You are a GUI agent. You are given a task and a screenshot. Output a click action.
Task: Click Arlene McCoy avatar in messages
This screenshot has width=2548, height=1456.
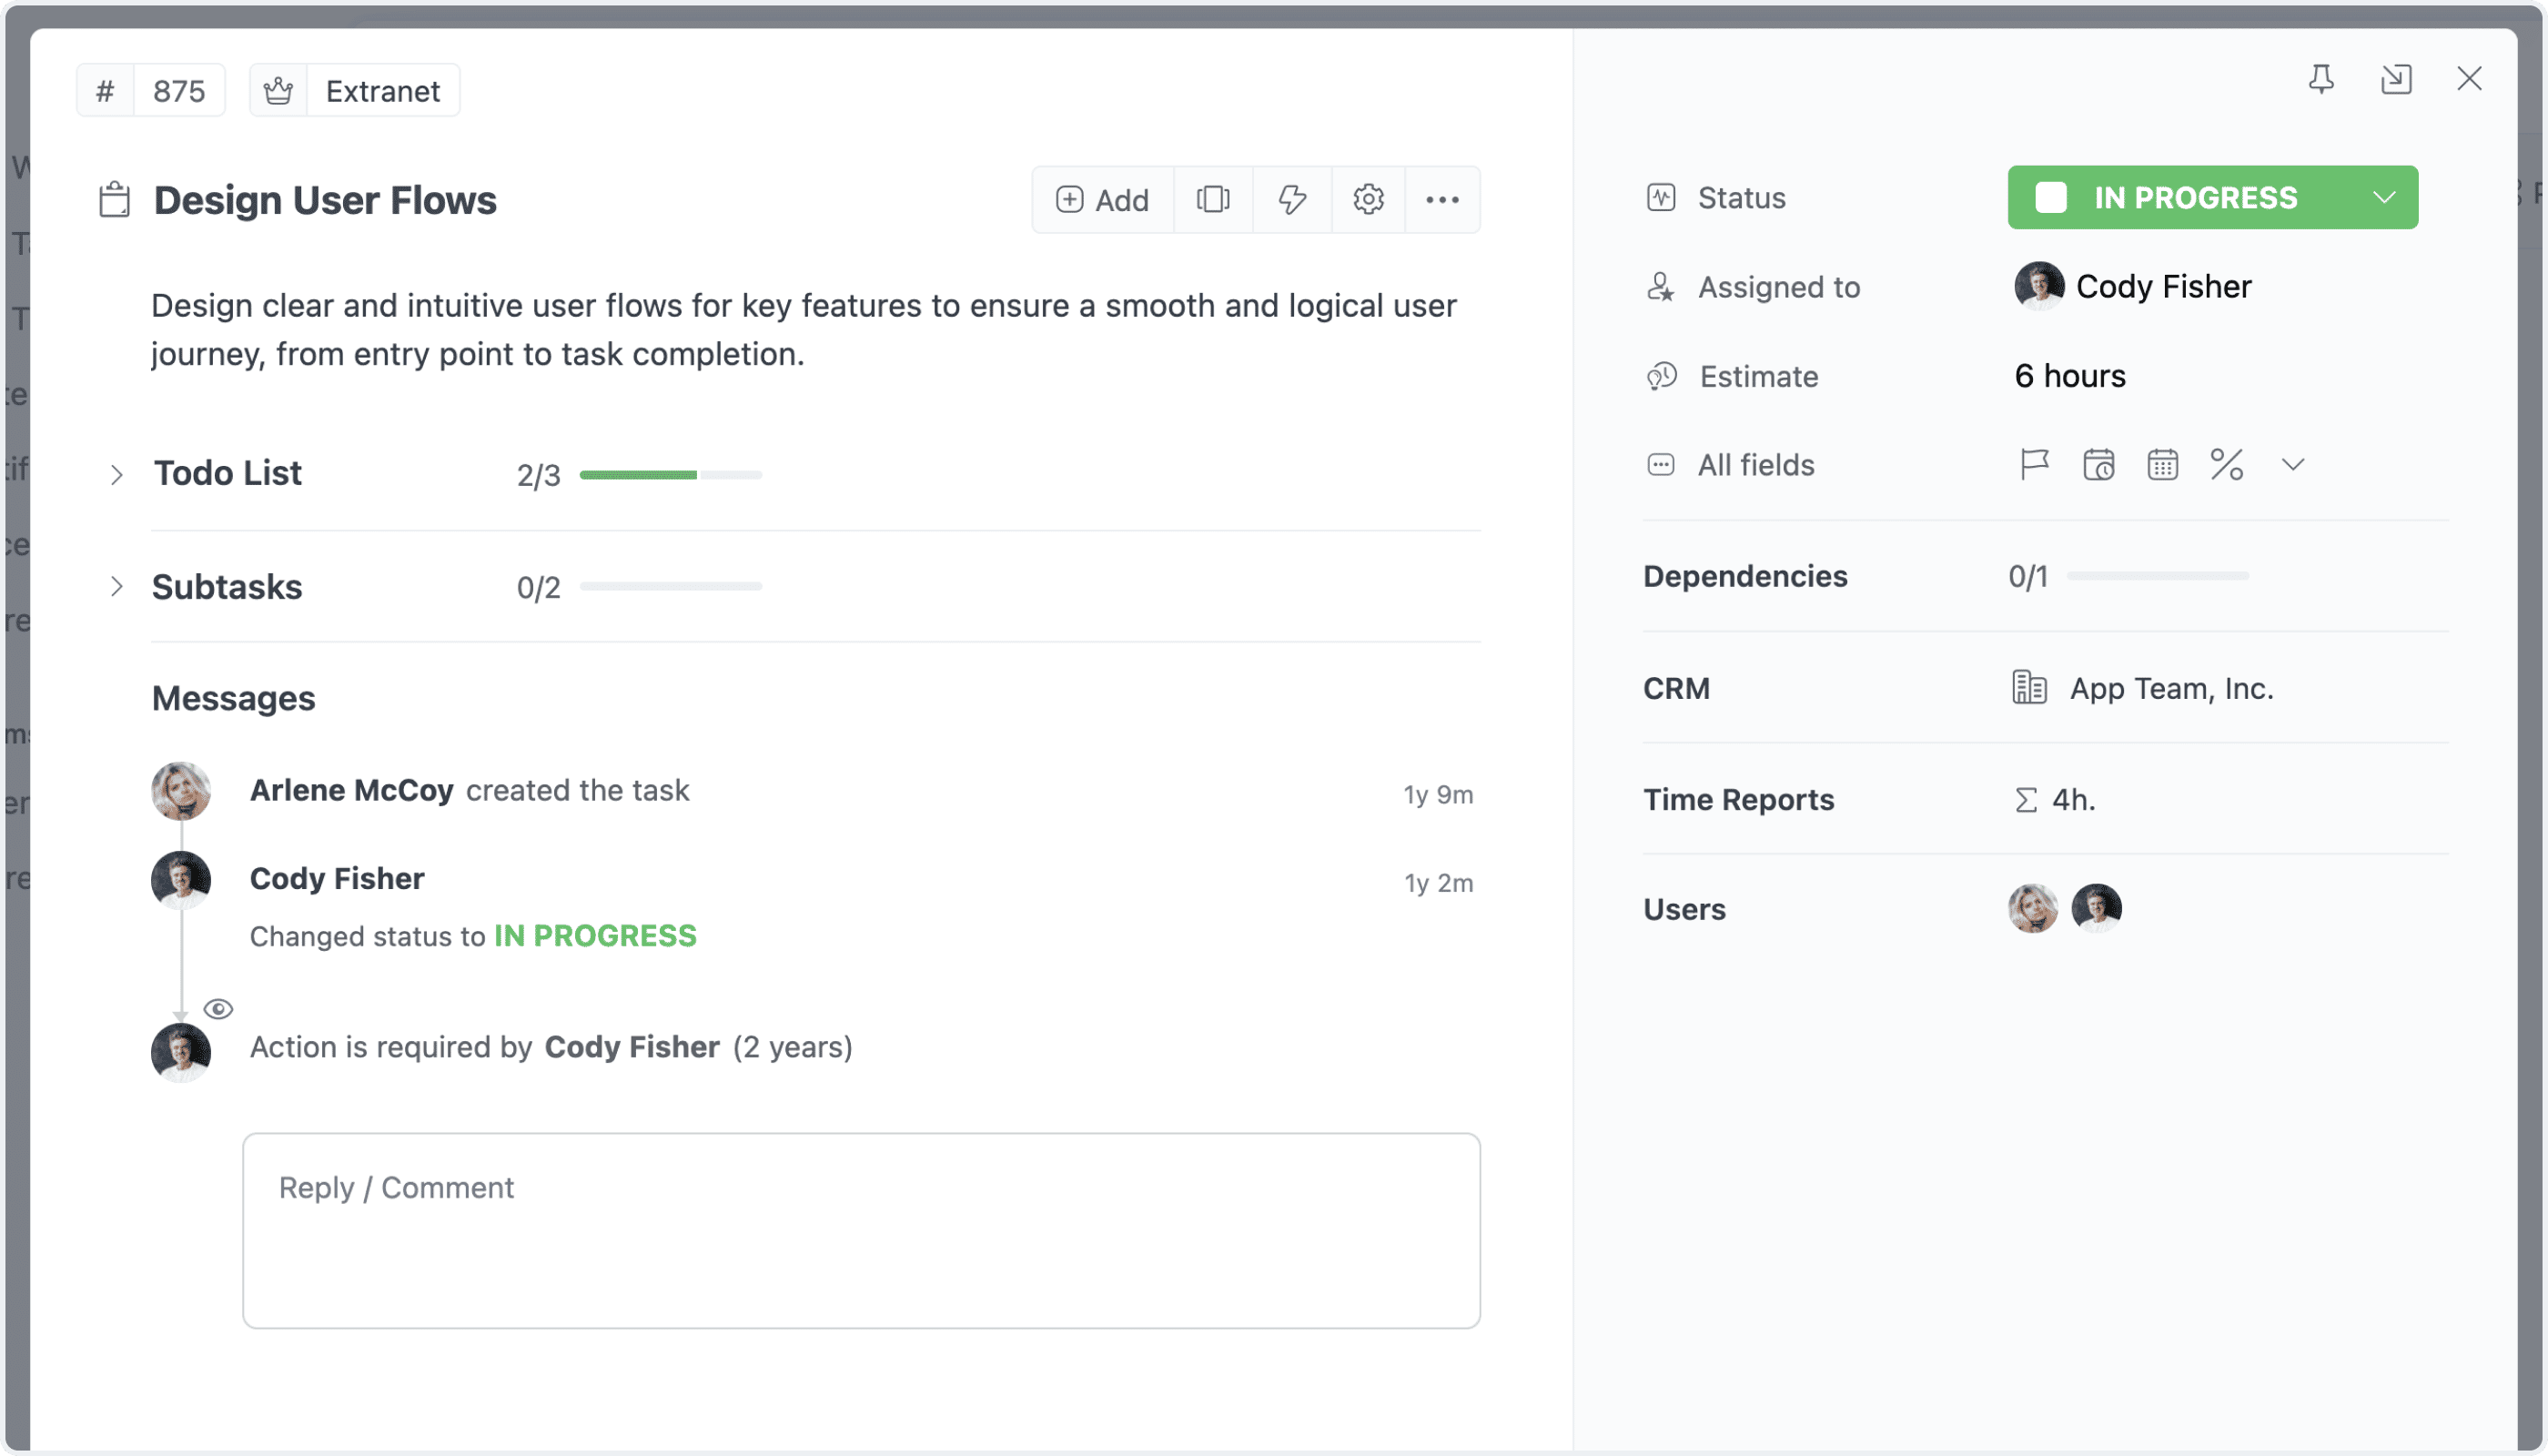(180, 791)
